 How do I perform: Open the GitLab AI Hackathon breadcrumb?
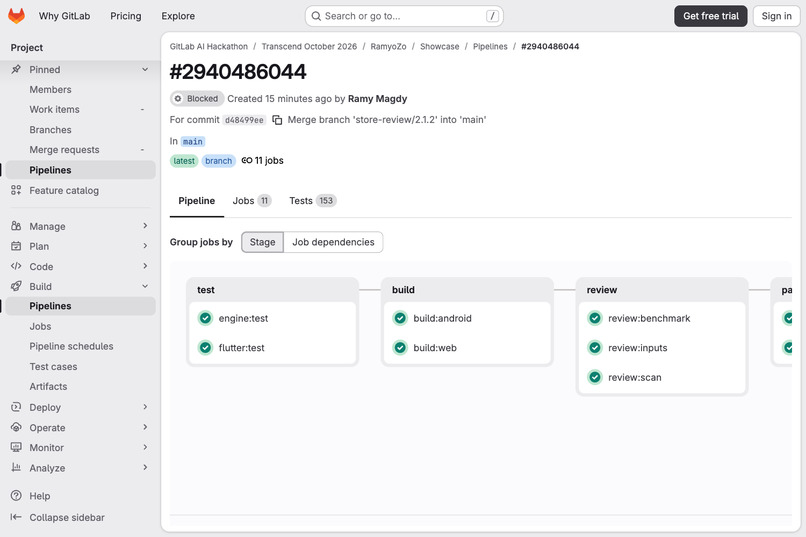pos(209,46)
